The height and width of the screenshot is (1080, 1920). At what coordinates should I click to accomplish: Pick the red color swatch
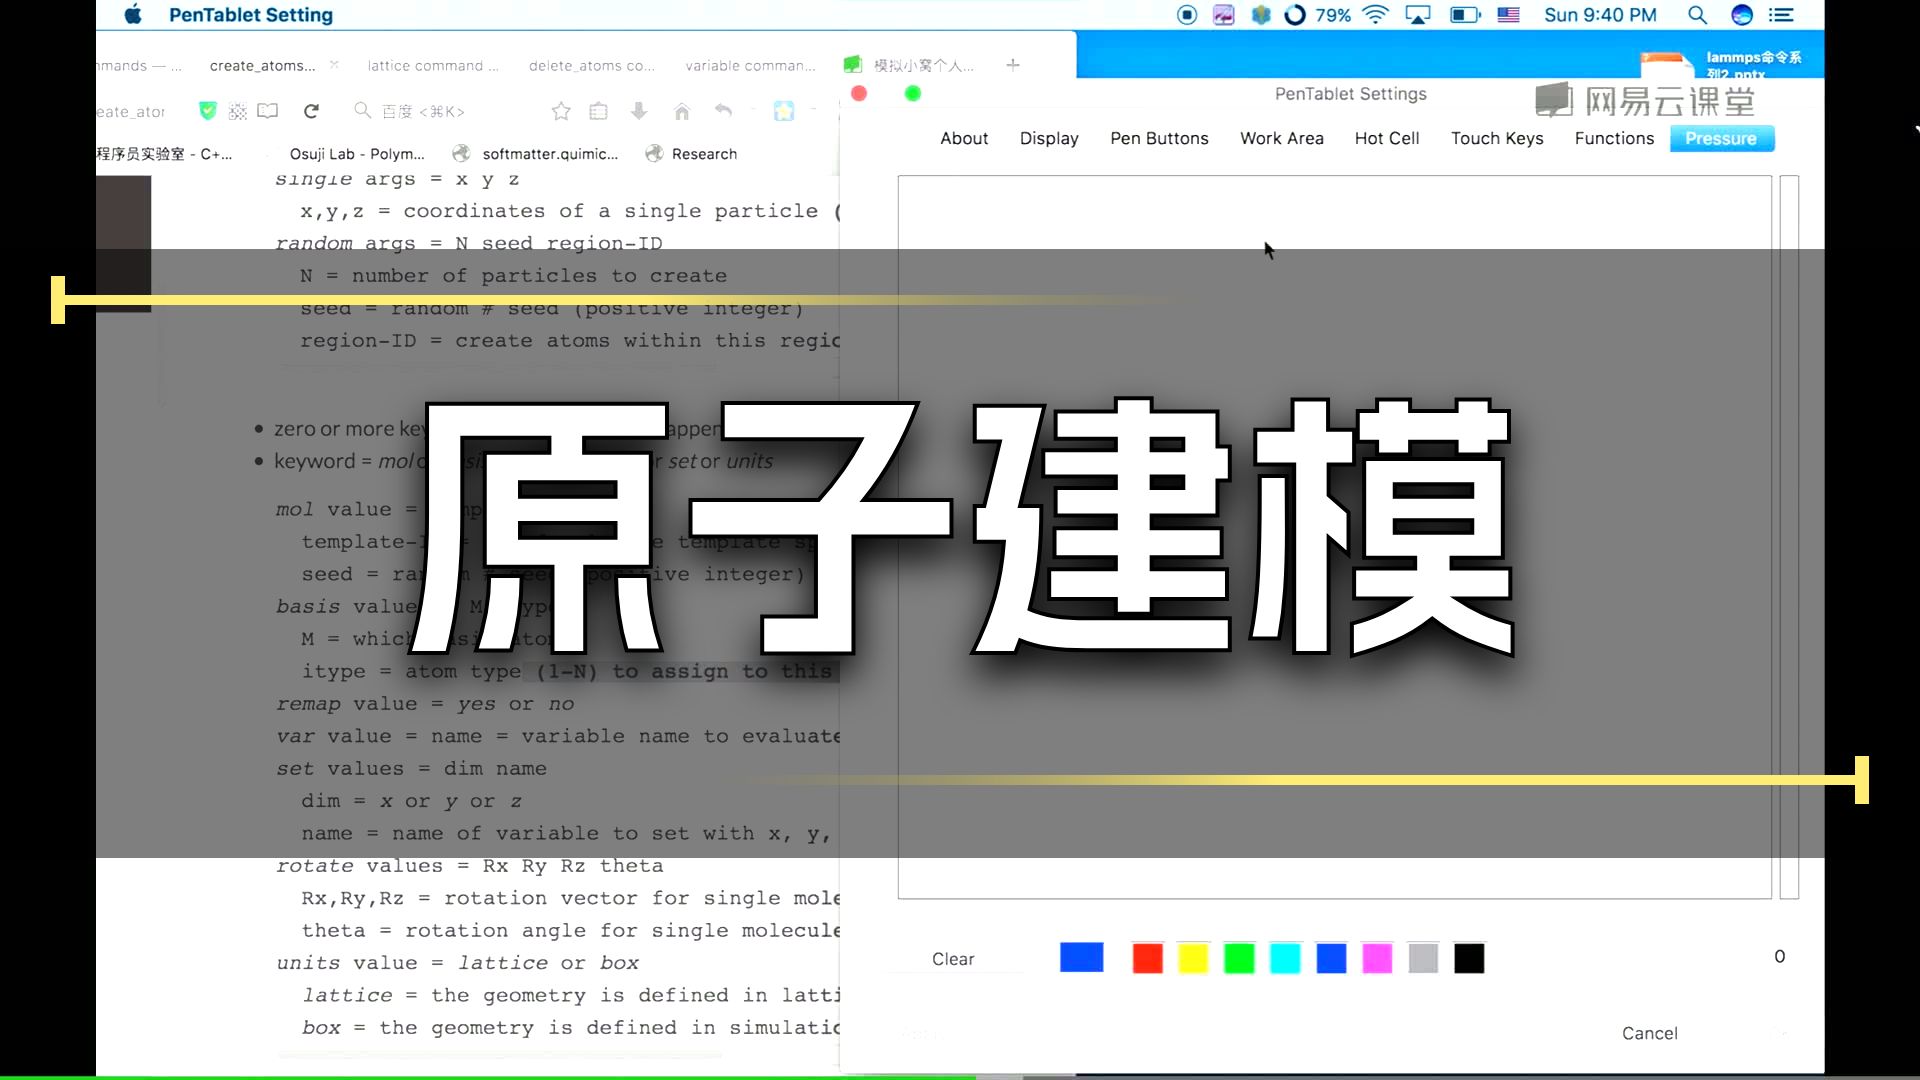(1147, 958)
